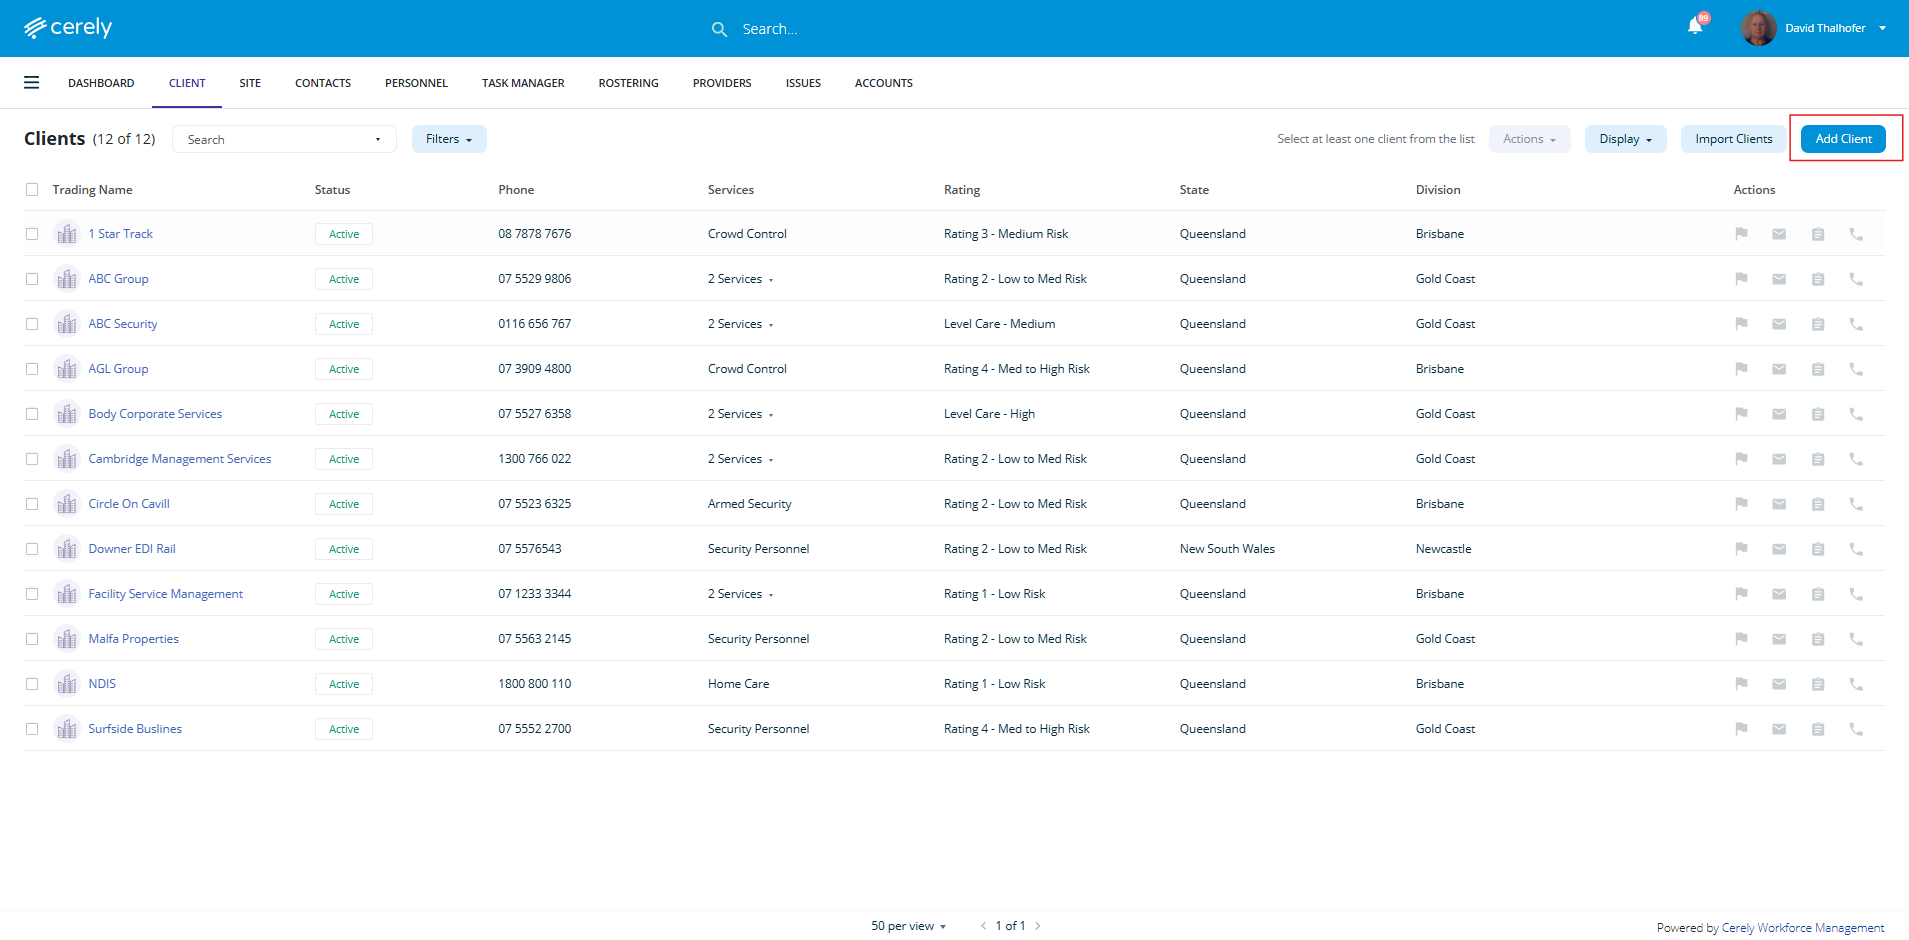Image resolution: width=1909 pixels, height=940 pixels.
Task: Check the box next to Malfa Properties
Action: pos(32,639)
